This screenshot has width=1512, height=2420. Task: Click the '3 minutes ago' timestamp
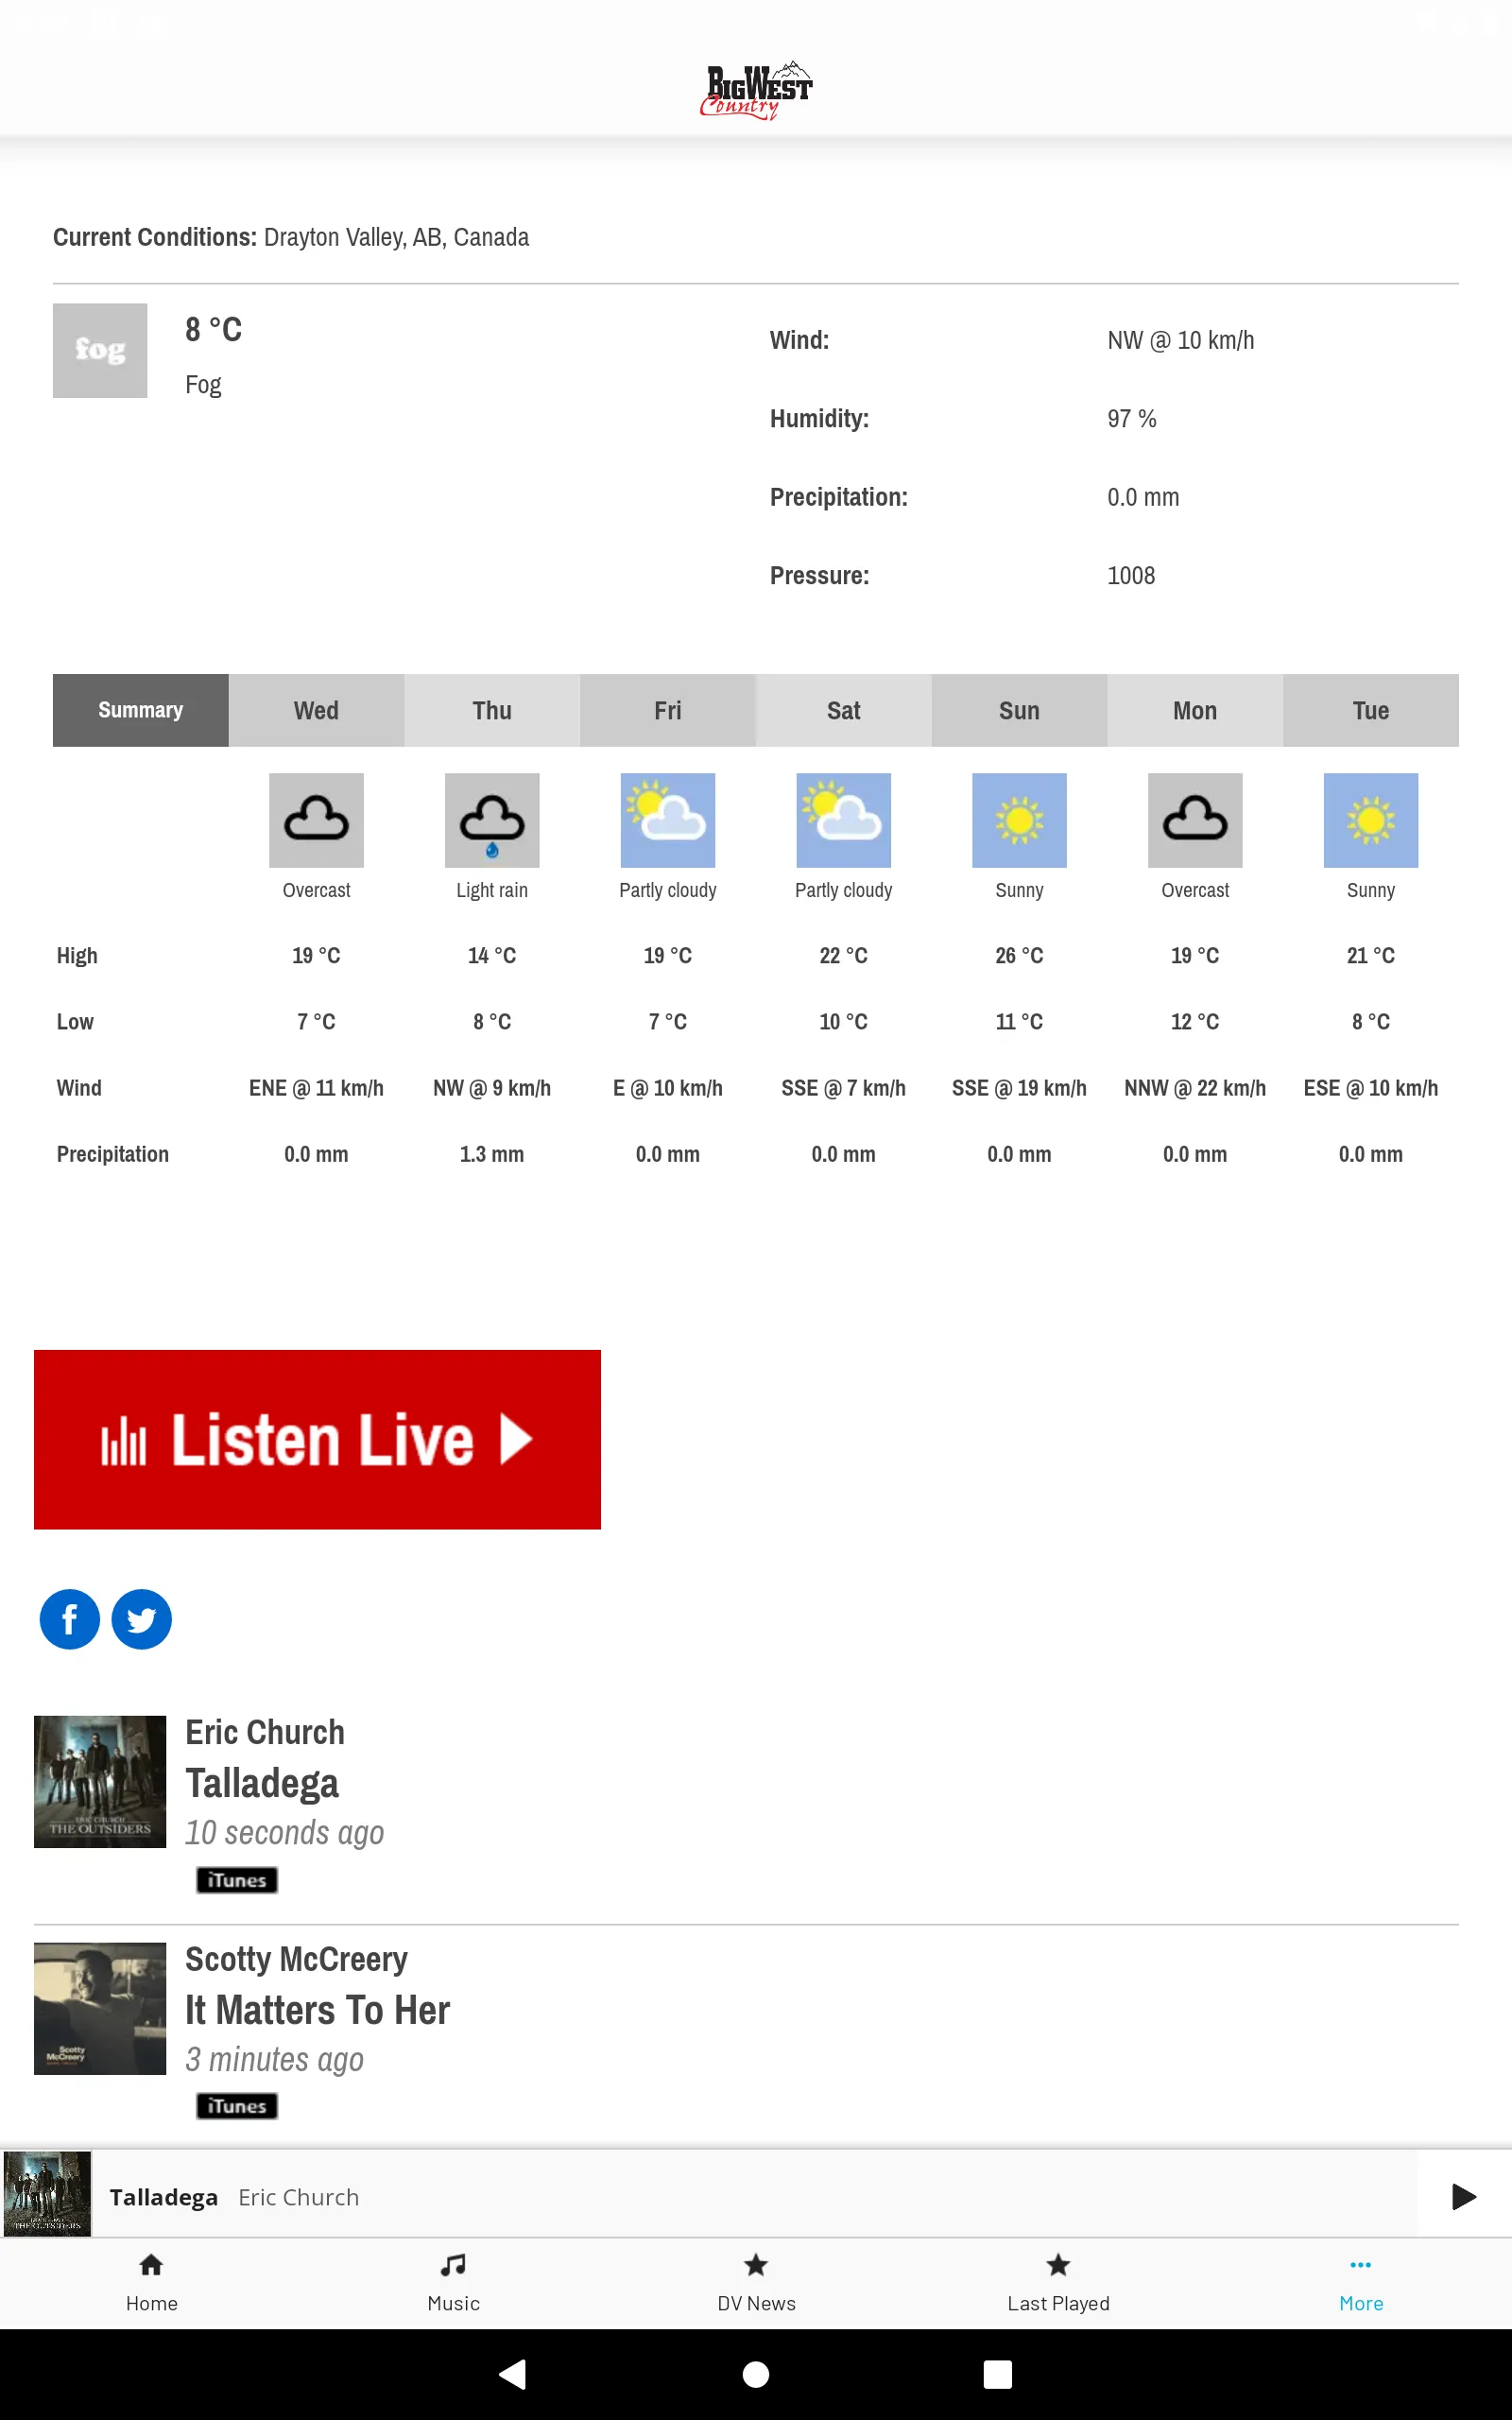(275, 2059)
